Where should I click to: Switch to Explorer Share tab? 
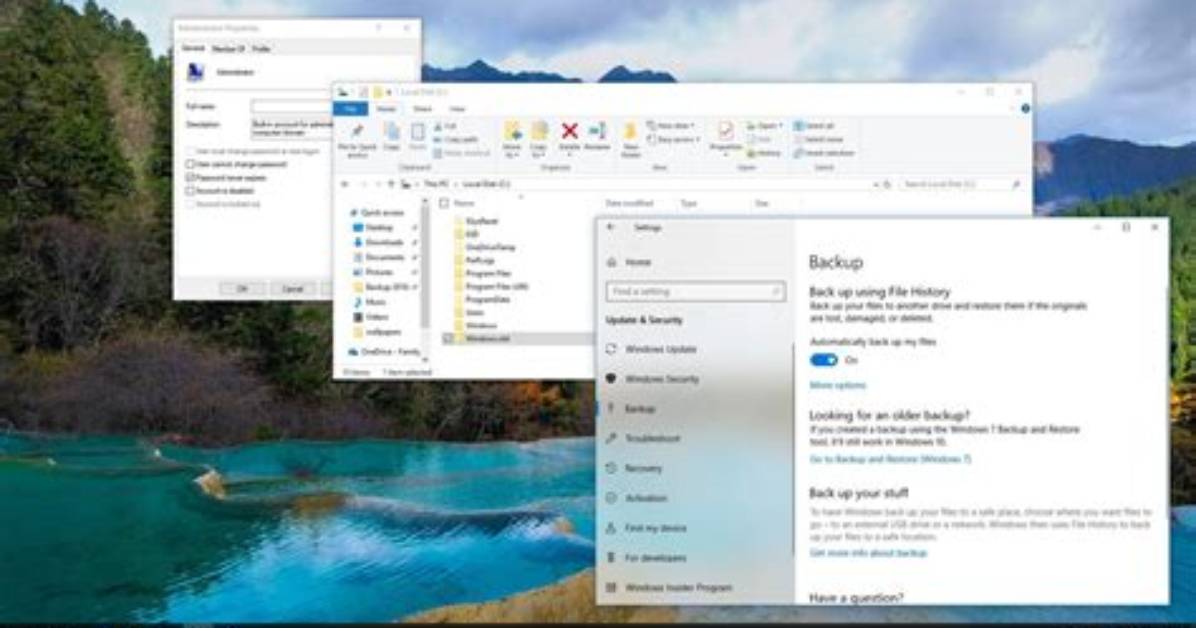(422, 109)
